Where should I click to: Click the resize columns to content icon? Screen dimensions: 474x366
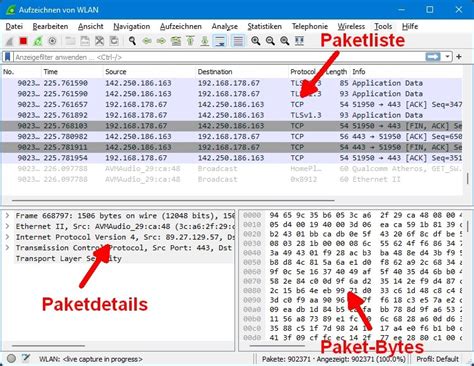[299, 41]
